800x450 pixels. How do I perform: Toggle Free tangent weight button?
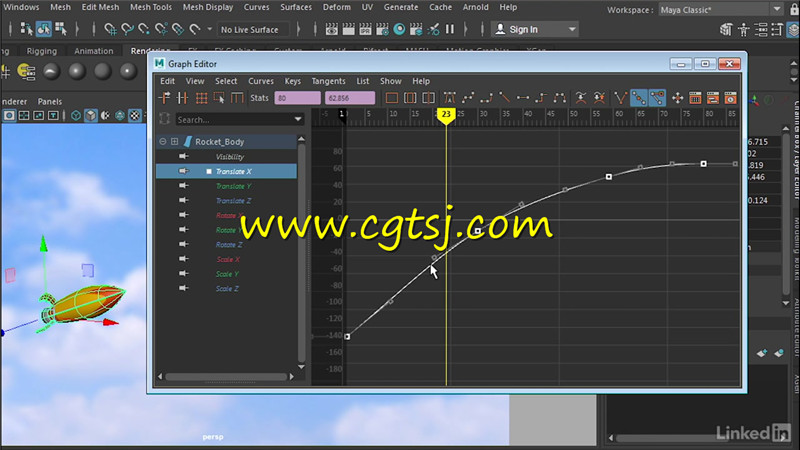tap(657, 98)
